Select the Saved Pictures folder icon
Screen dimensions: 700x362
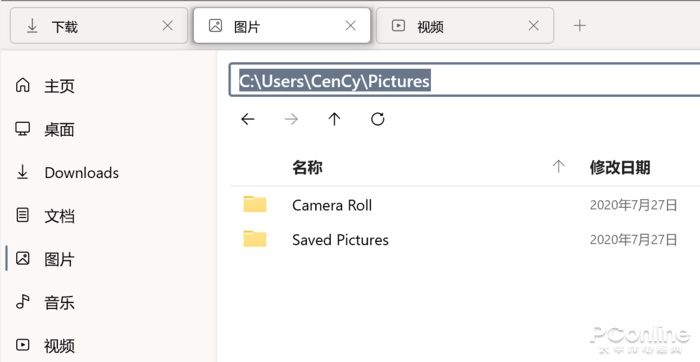[x=255, y=239]
